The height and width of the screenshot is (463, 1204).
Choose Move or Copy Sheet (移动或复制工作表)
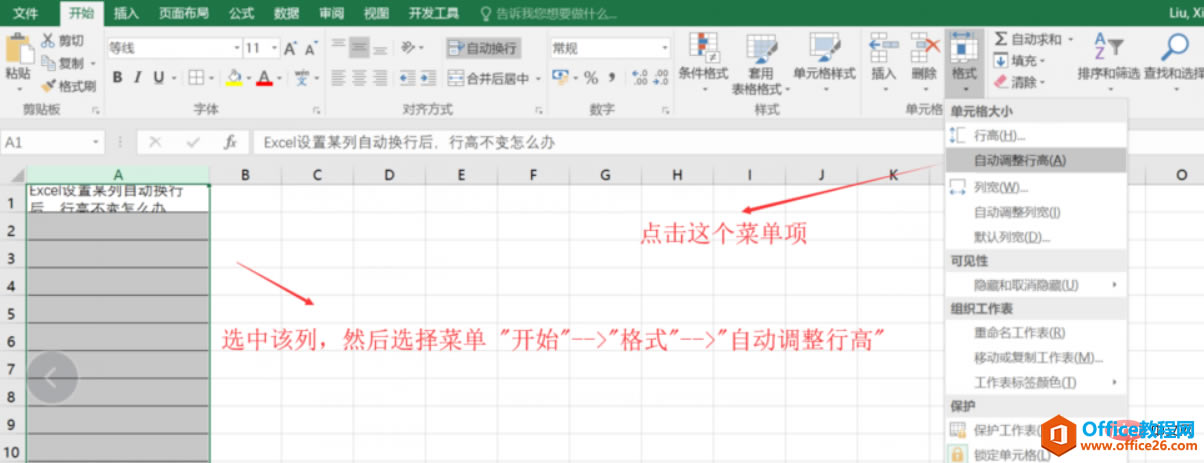pos(1036,357)
